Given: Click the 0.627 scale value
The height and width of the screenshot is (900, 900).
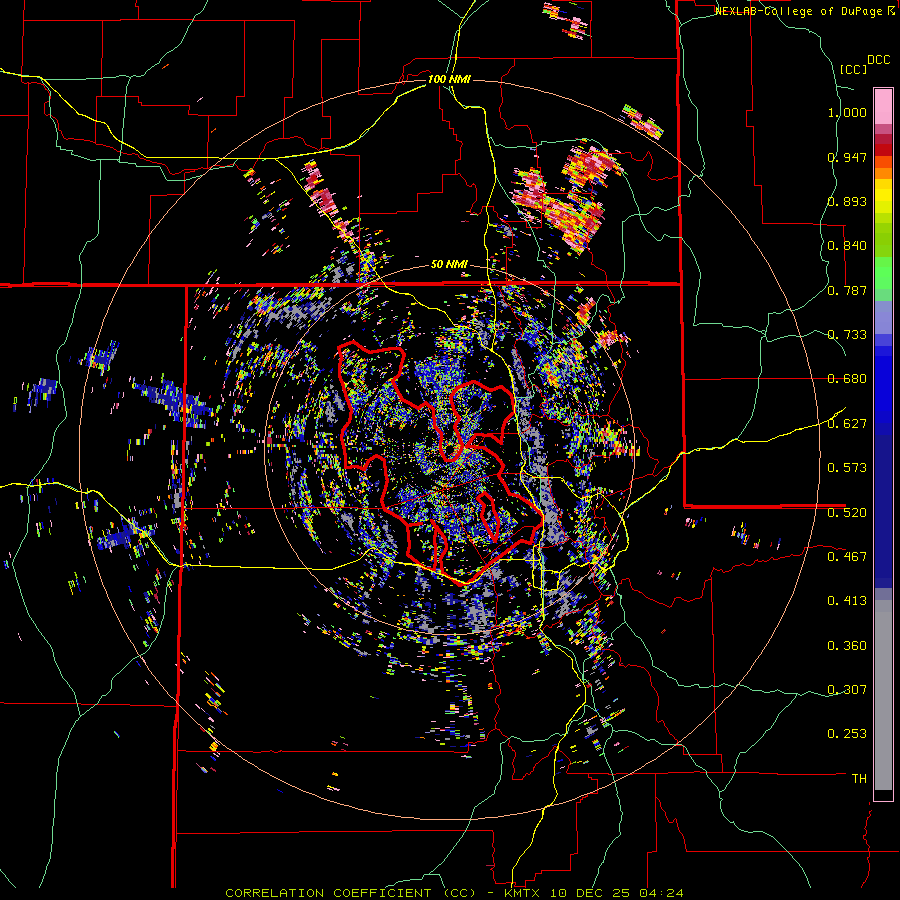Looking at the screenshot, I should click(847, 424).
